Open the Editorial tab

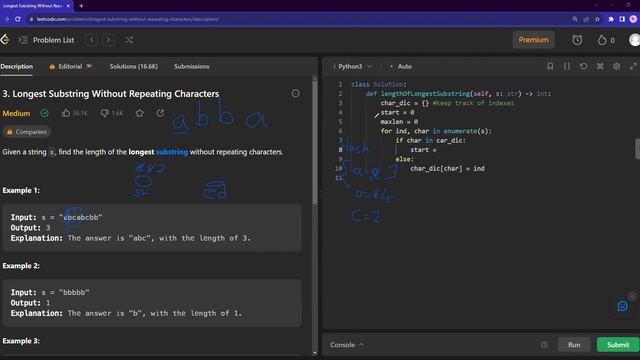point(70,67)
